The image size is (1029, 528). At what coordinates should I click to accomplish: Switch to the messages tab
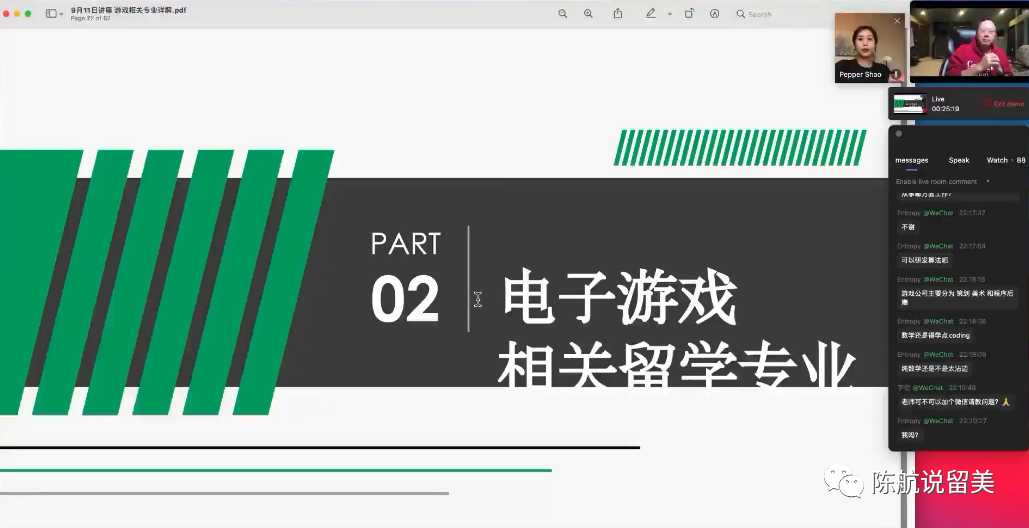pos(911,160)
